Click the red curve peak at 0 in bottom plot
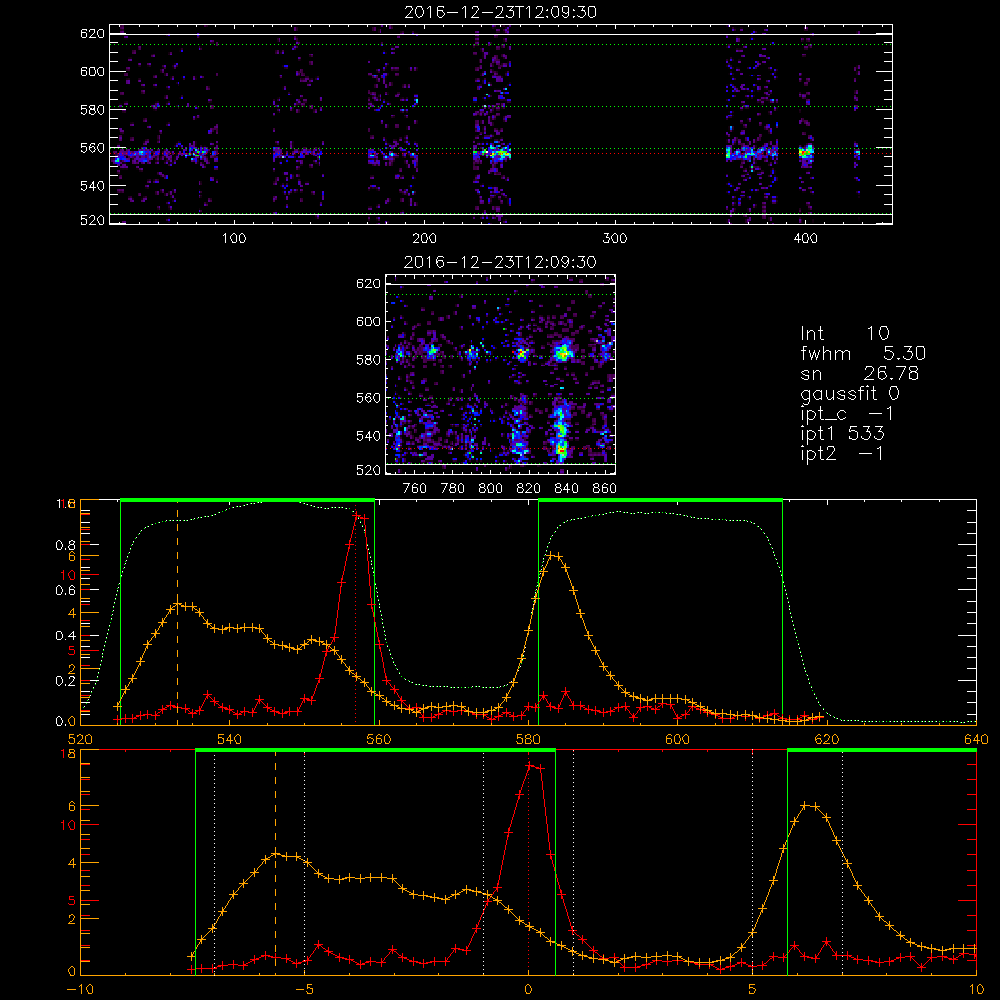 pos(531,765)
